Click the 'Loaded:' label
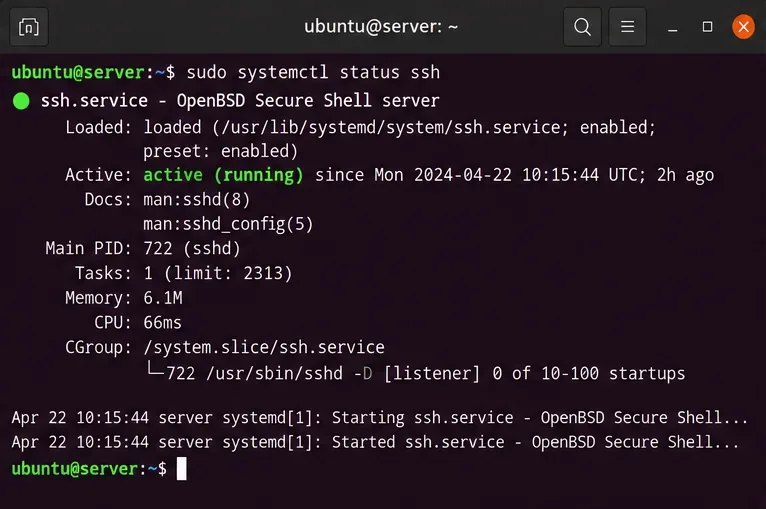The width and height of the screenshot is (766, 509). tap(99, 127)
